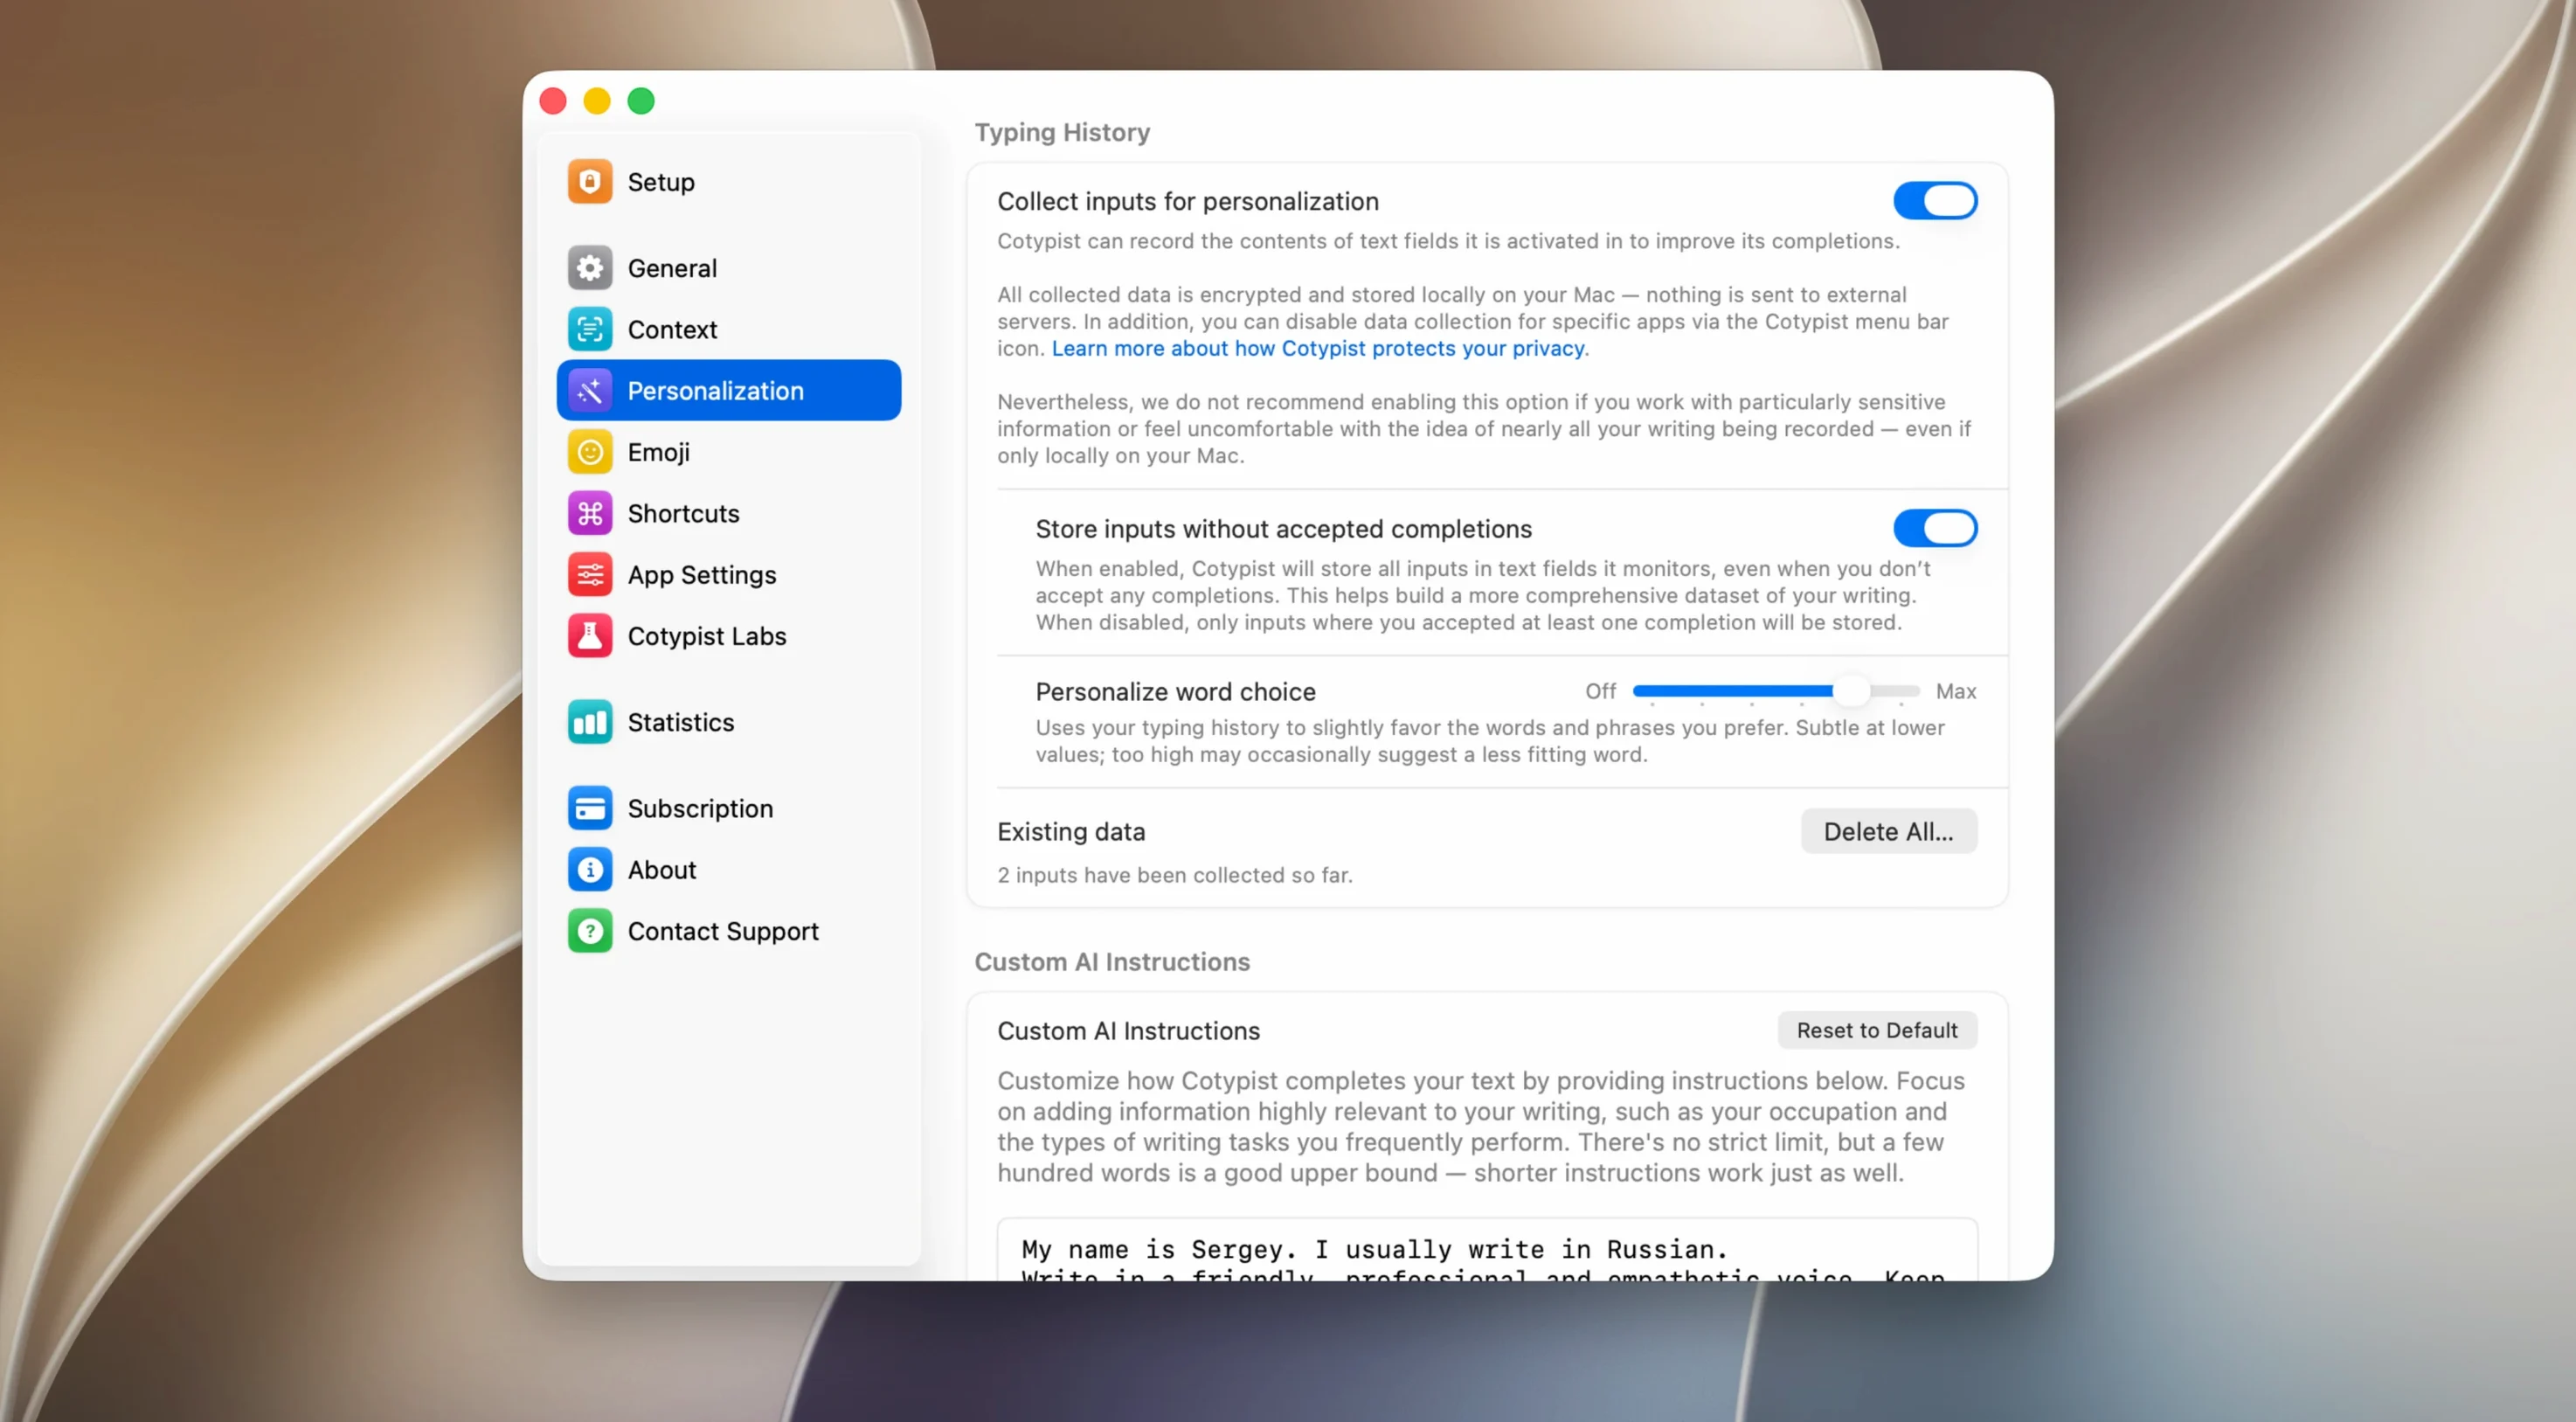Select the Context sidebar icon
This screenshot has width=2576, height=1422.
click(x=590, y=329)
